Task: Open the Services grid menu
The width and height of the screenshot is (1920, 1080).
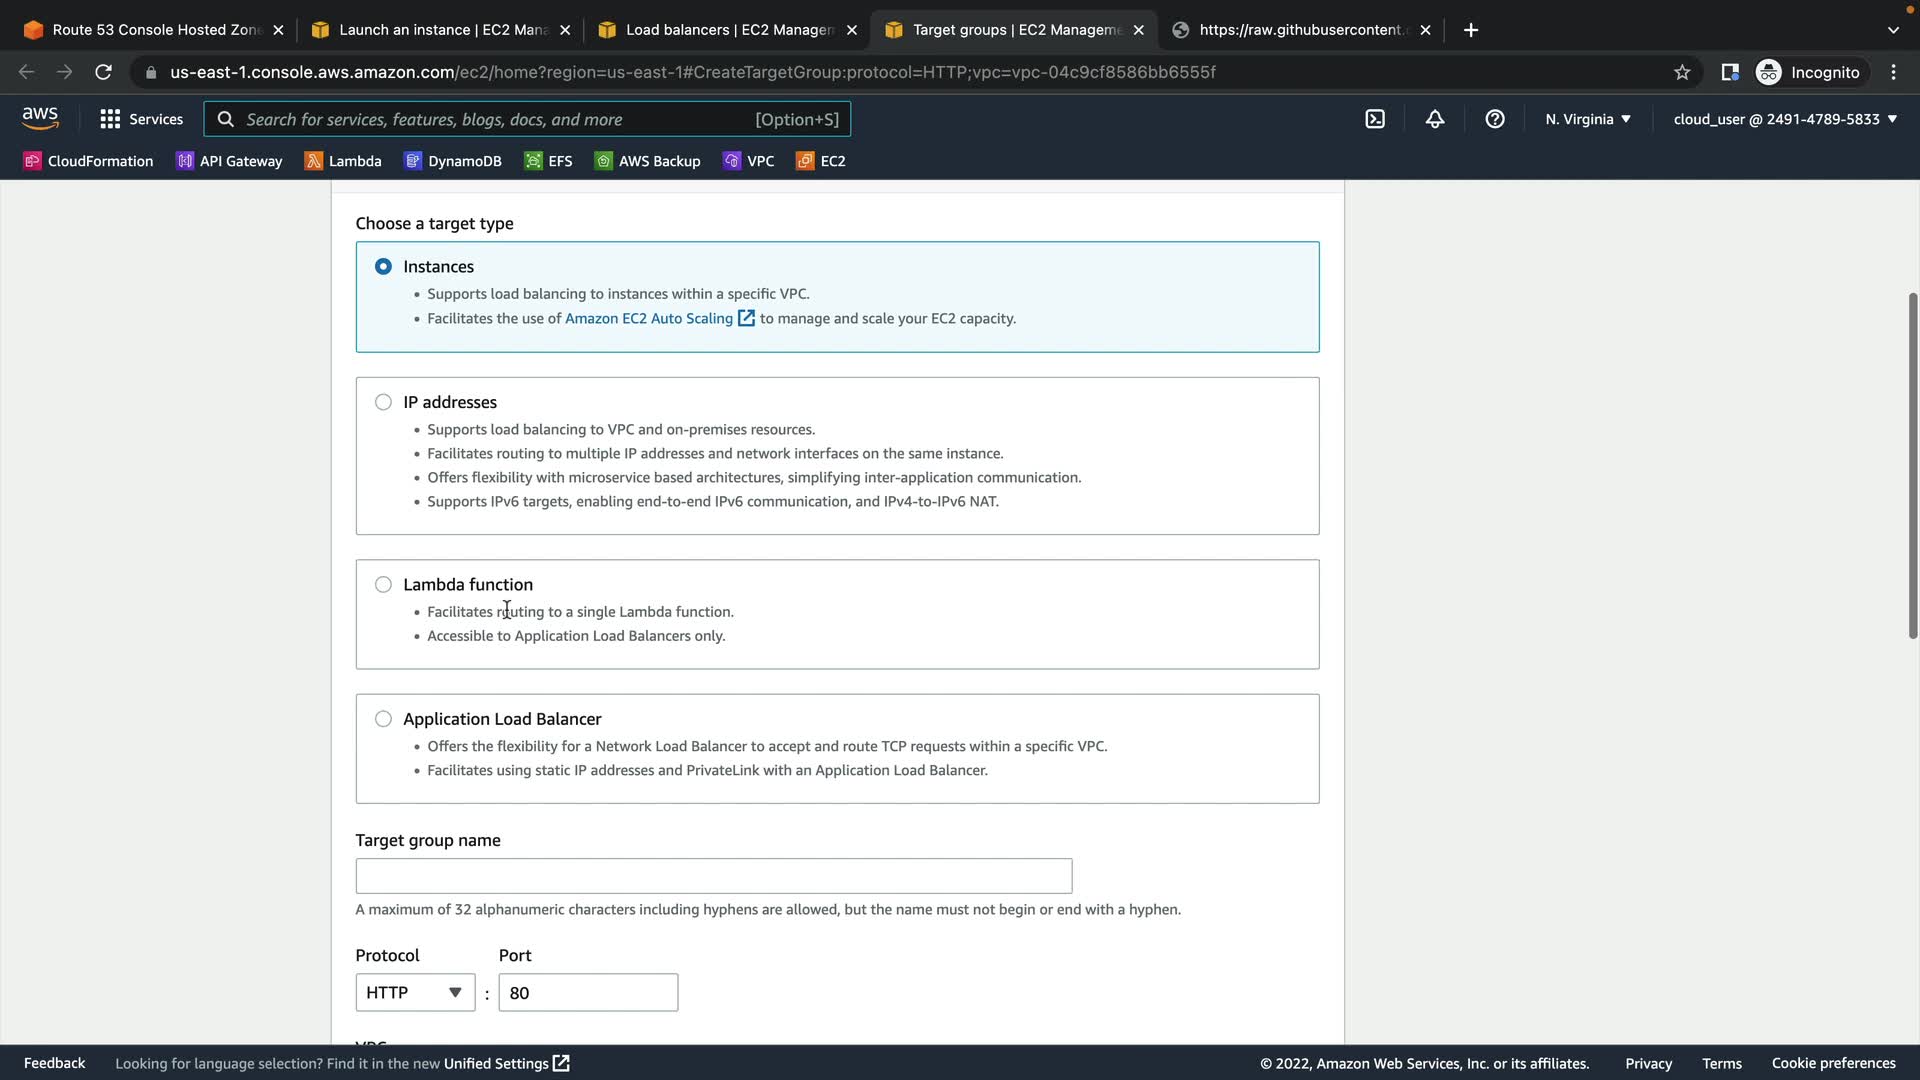Action: coord(141,119)
